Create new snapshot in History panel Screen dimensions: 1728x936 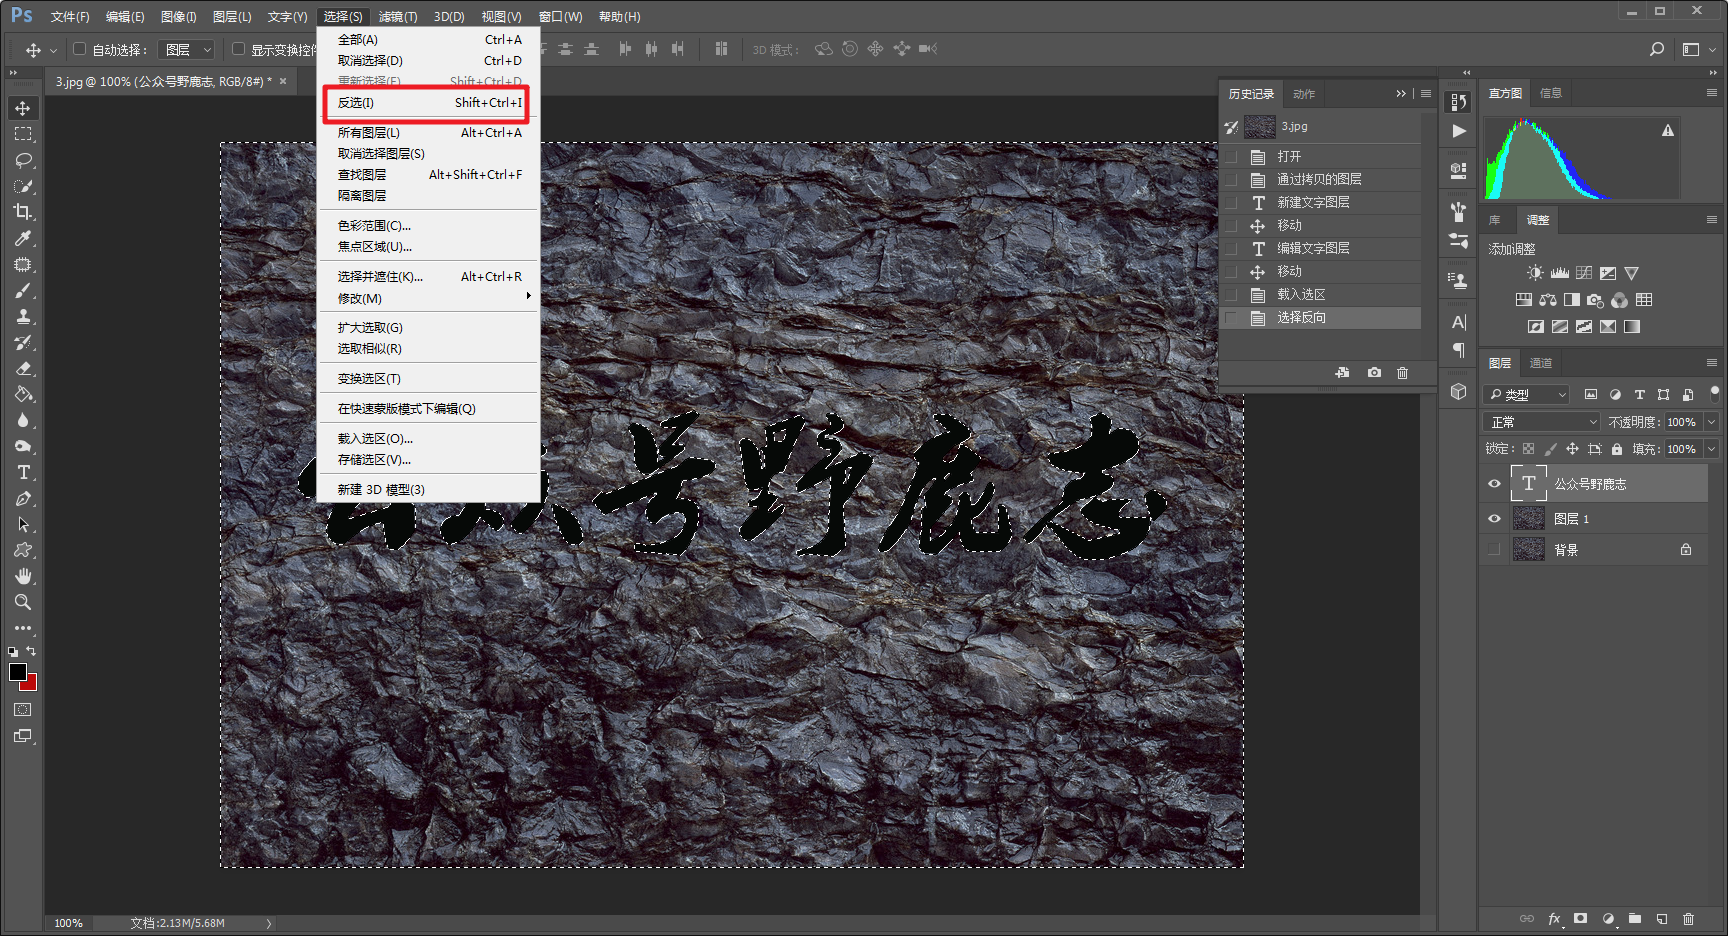pyautogui.click(x=1374, y=372)
